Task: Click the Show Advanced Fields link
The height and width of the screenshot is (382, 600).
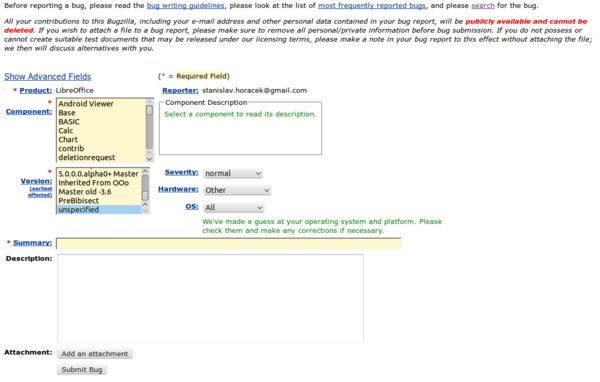Action: point(48,77)
